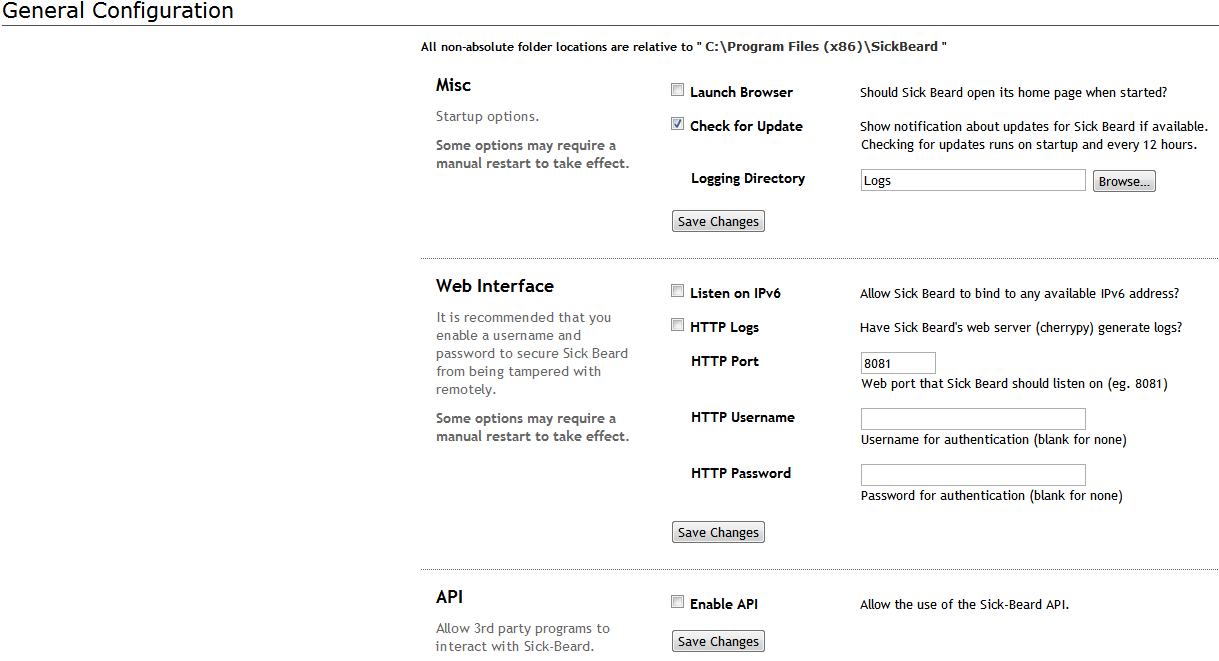The height and width of the screenshot is (661, 1219).
Task: Tick the Launch Browser checkbox
Action: (678, 91)
